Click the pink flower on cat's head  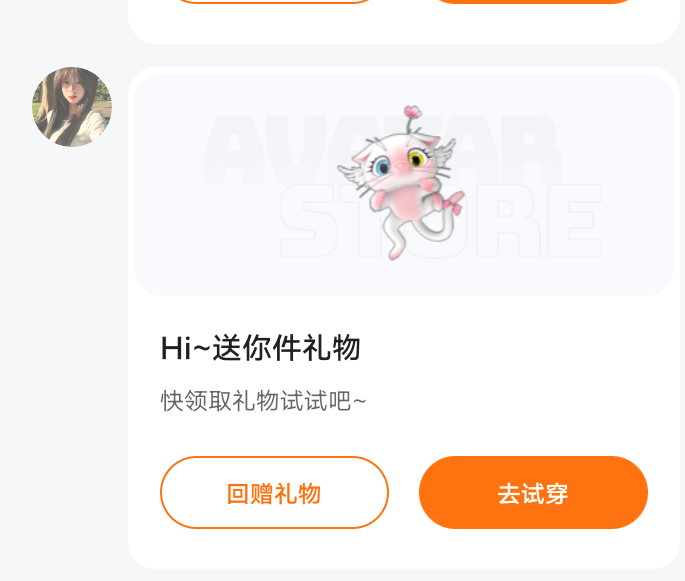click(x=413, y=112)
